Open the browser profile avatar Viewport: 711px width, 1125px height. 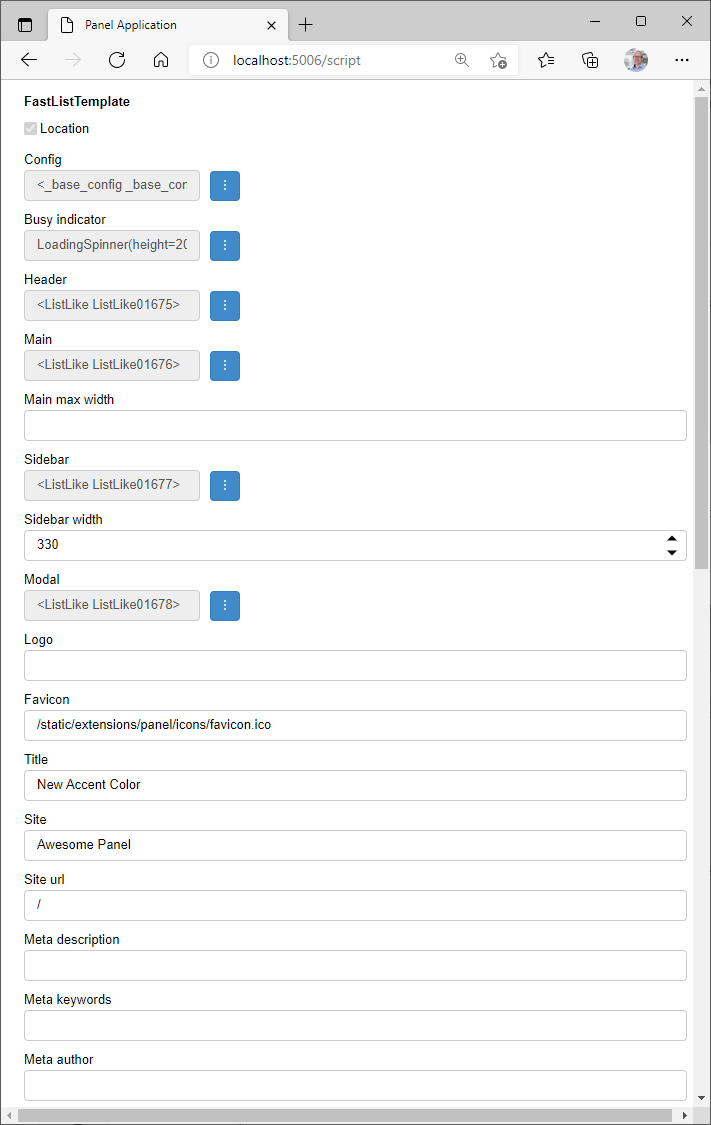636,60
